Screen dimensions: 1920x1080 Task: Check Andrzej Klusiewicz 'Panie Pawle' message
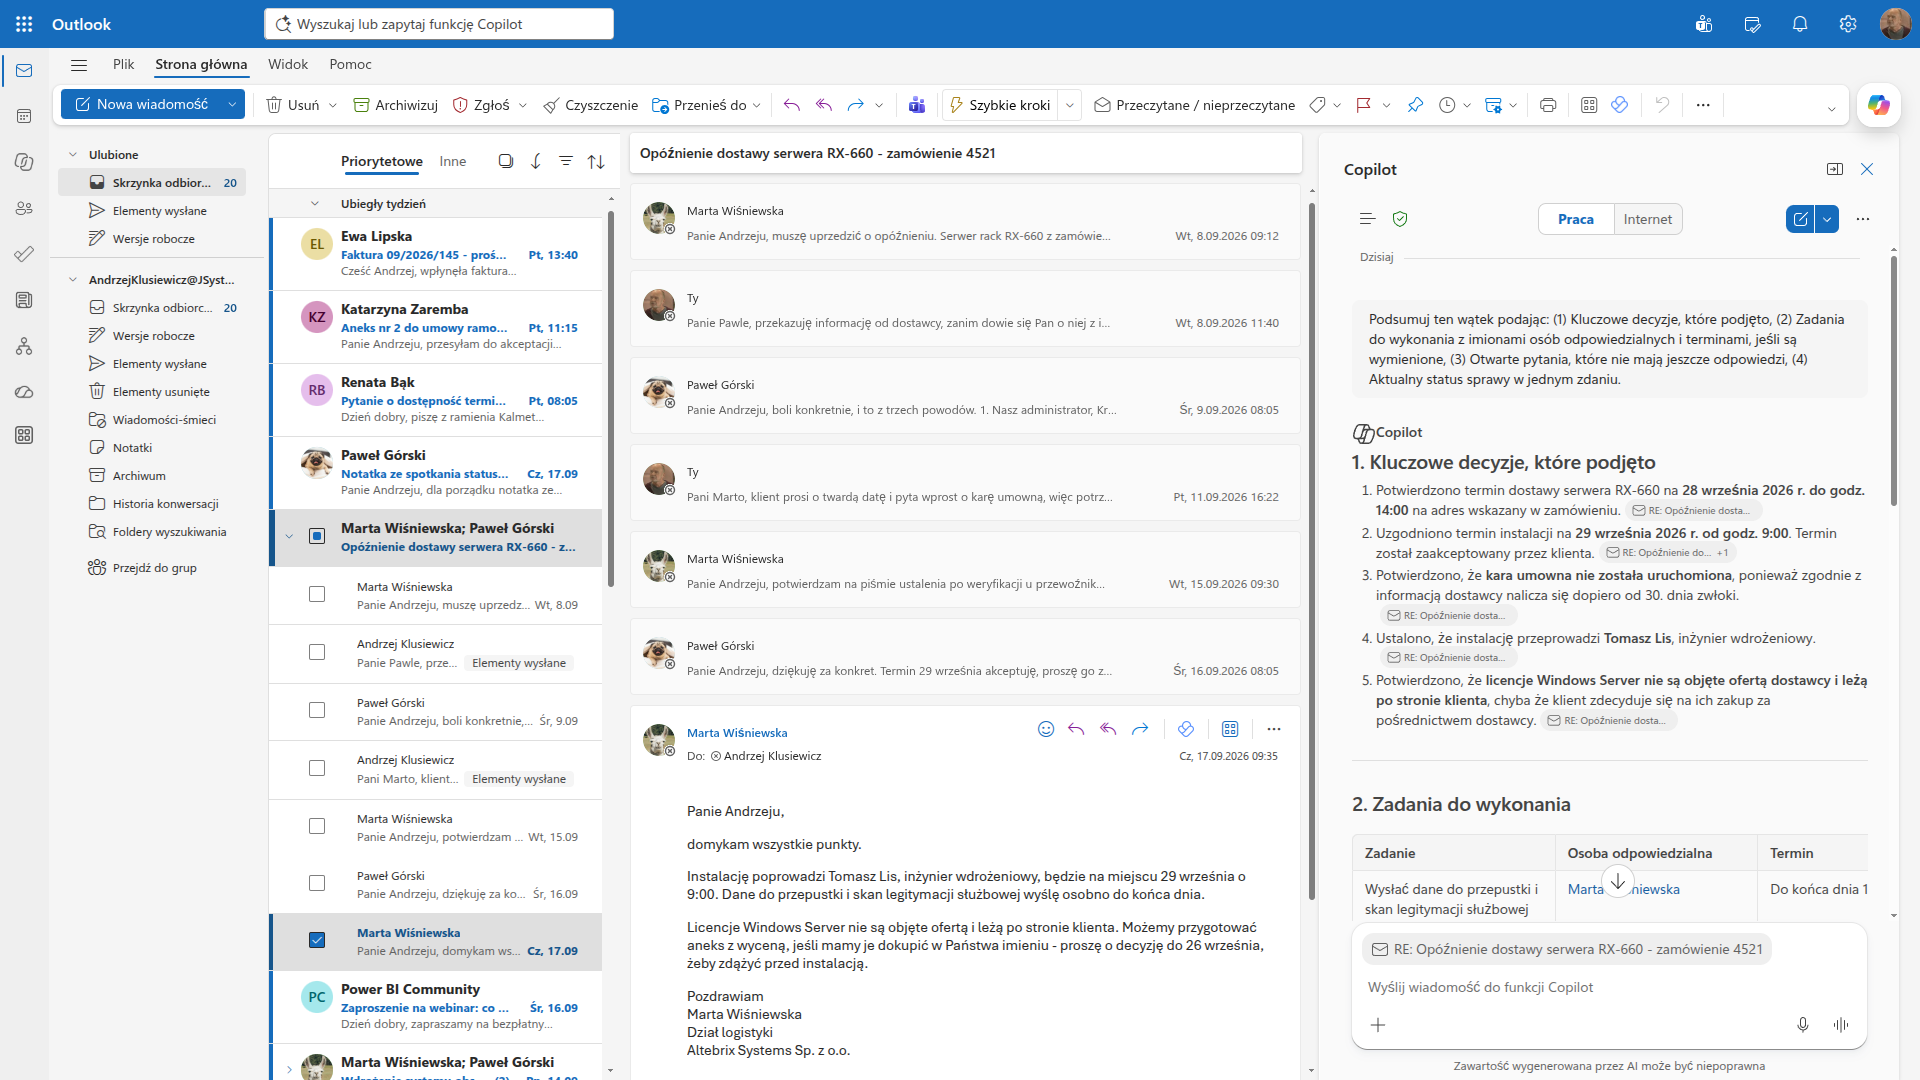point(317,652)
